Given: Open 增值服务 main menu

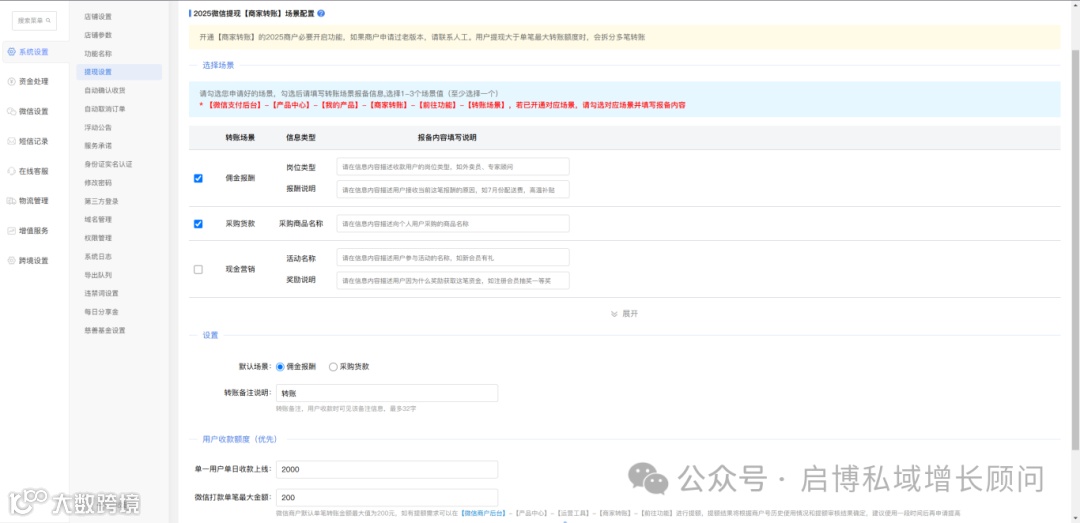Looking at the screenshot, I should [x=34, y=231].
